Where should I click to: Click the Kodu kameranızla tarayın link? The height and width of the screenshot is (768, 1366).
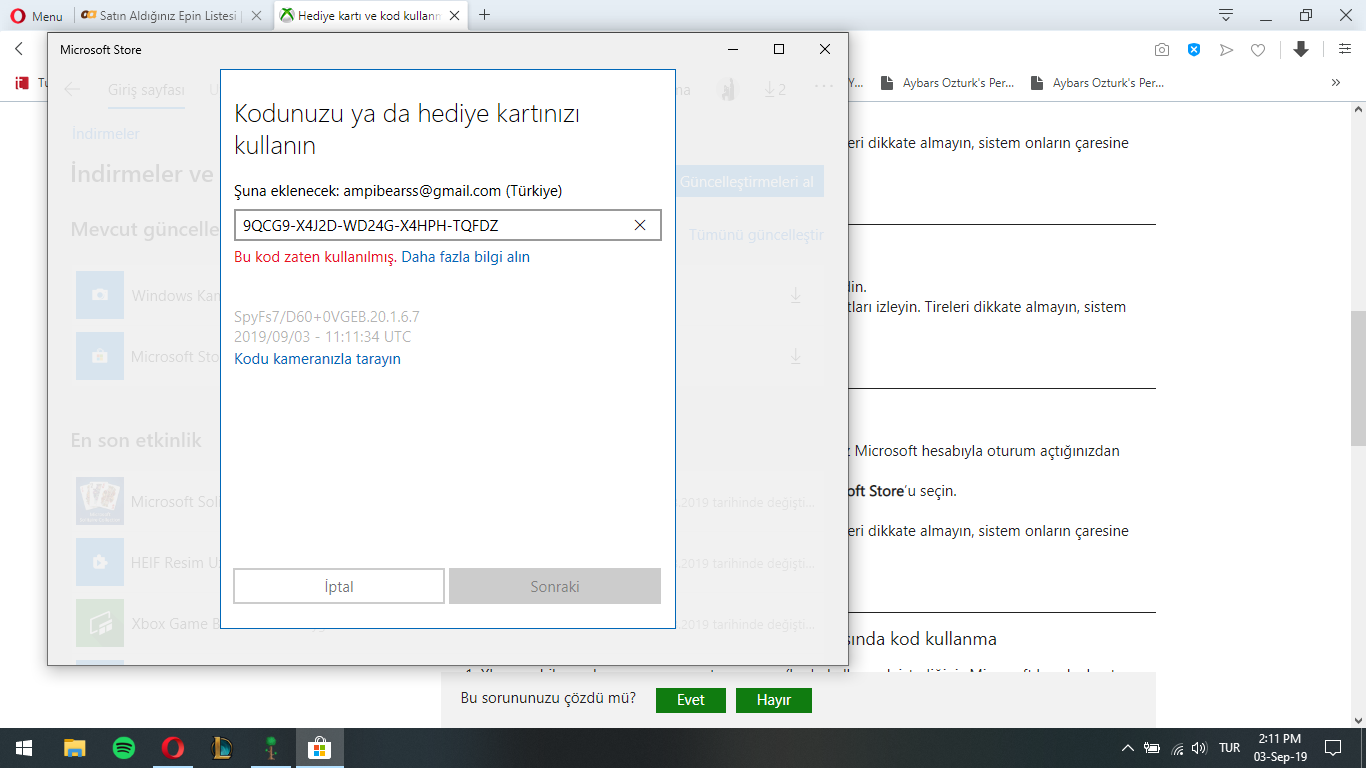pos(317,359)
